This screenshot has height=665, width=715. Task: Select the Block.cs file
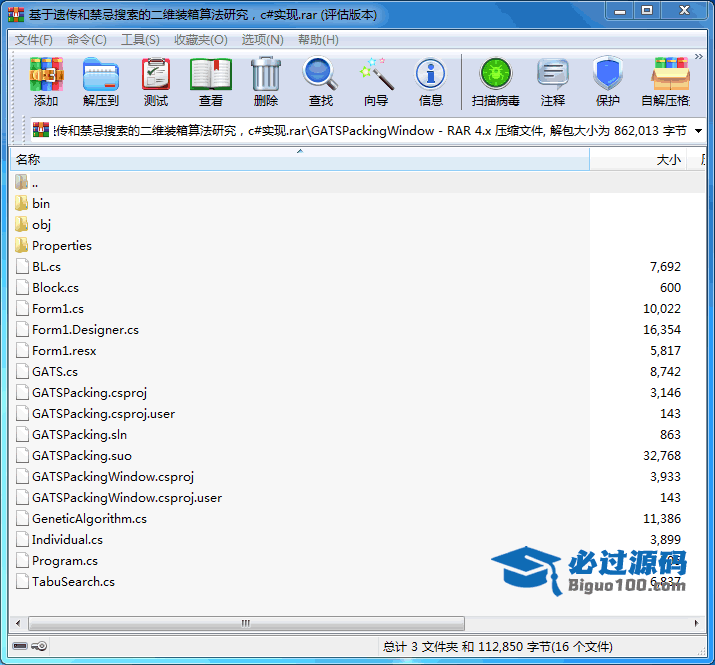tap(47, 287)
